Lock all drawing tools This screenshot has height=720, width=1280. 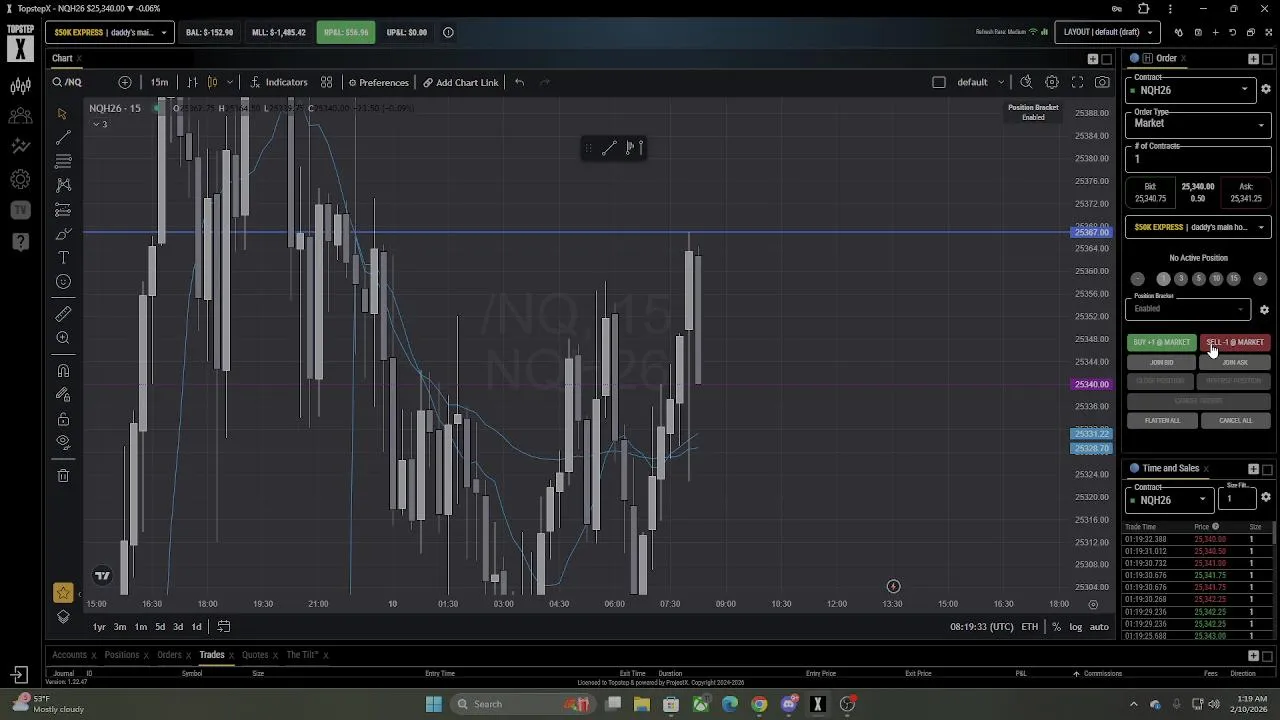point(63,419)
